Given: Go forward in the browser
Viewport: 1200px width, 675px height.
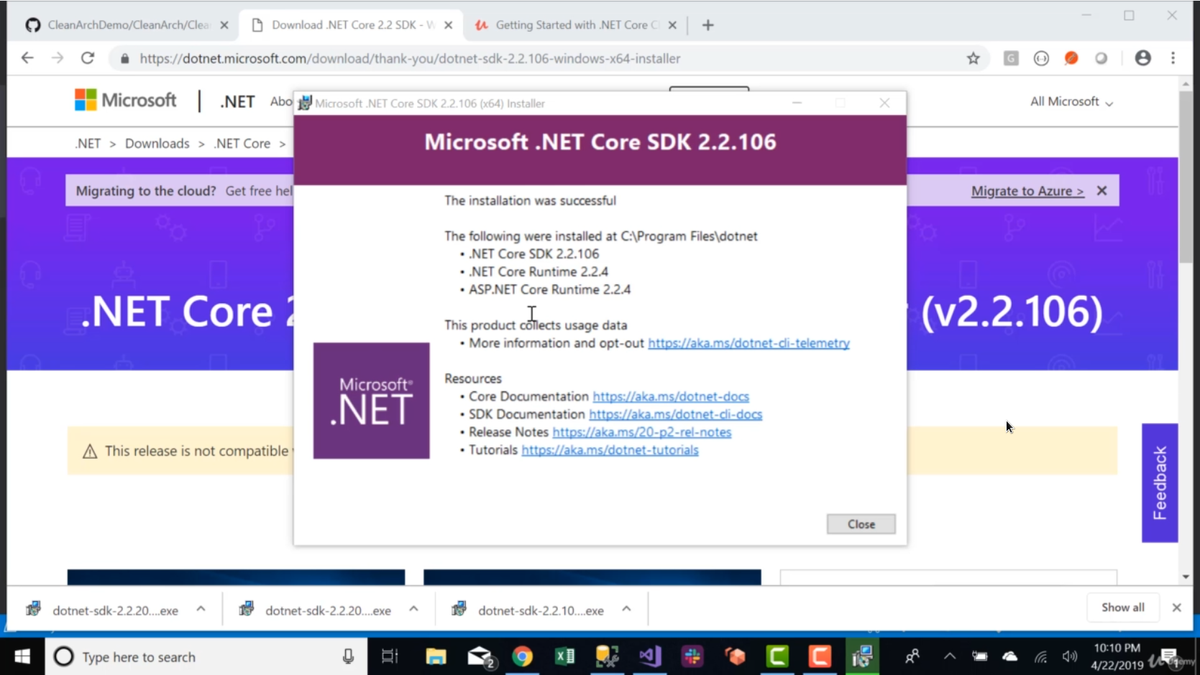Looking at the screenshot, I should click(x=57, y=58).
